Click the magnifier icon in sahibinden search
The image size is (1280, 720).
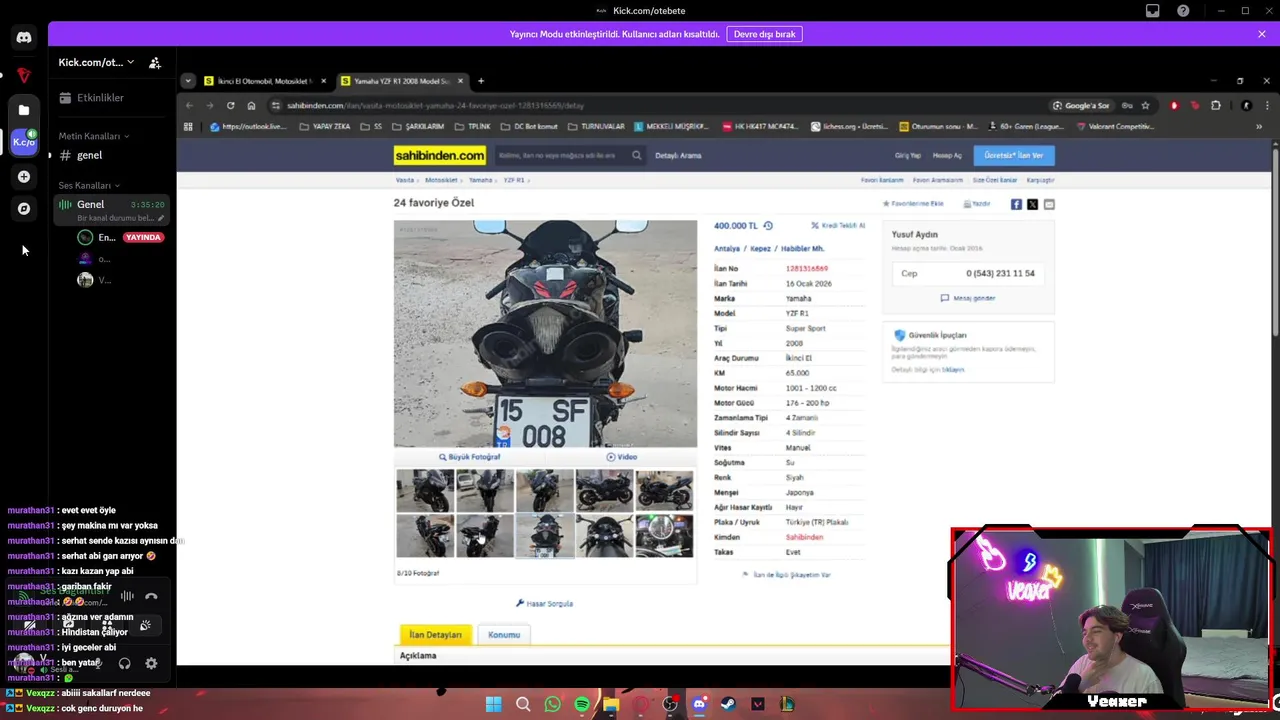tap(637, 155)
